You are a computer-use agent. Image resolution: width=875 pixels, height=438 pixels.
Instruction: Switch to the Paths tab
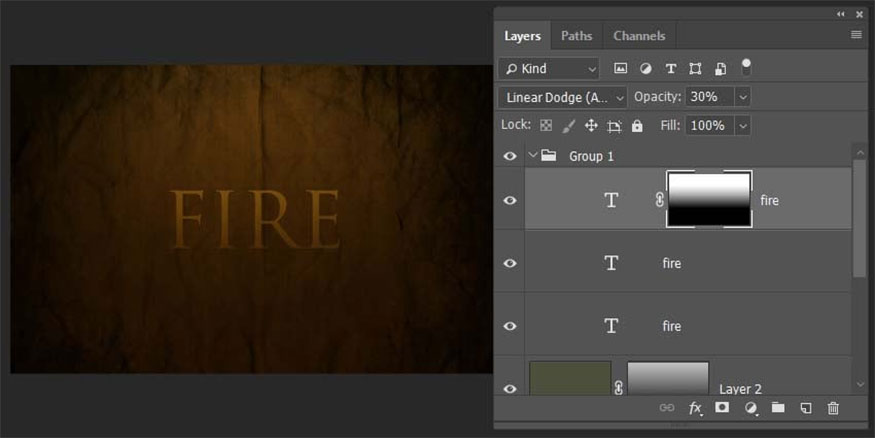coord(576,36)
